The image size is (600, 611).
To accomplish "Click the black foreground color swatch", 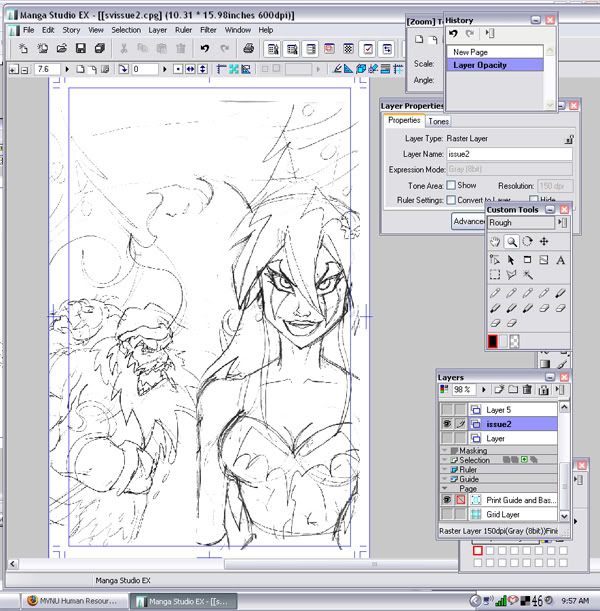I will click(x=494, y=342).
